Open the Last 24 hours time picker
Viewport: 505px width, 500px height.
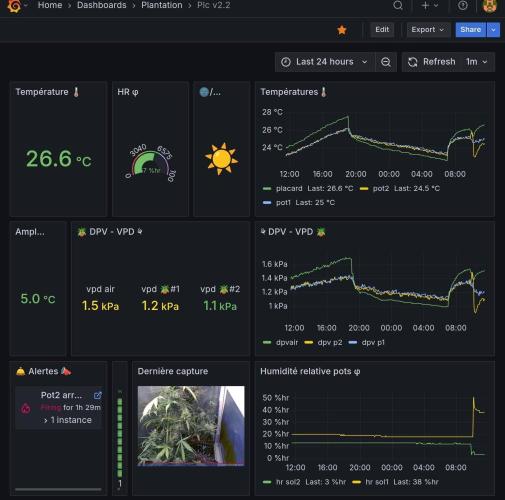tap(323, 62)
